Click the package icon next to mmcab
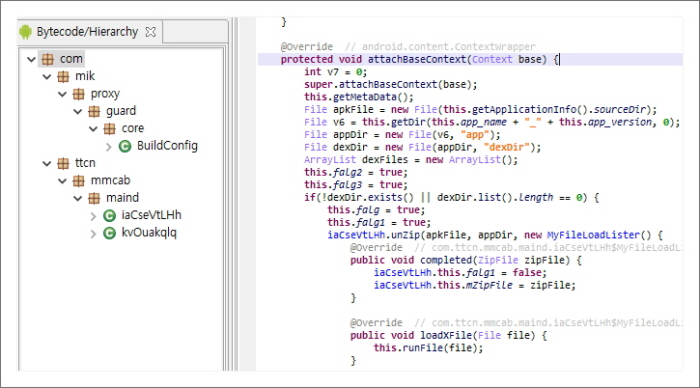Image resolution: width=700 pixels, height=388 pixels. click(x=79, y=181)
